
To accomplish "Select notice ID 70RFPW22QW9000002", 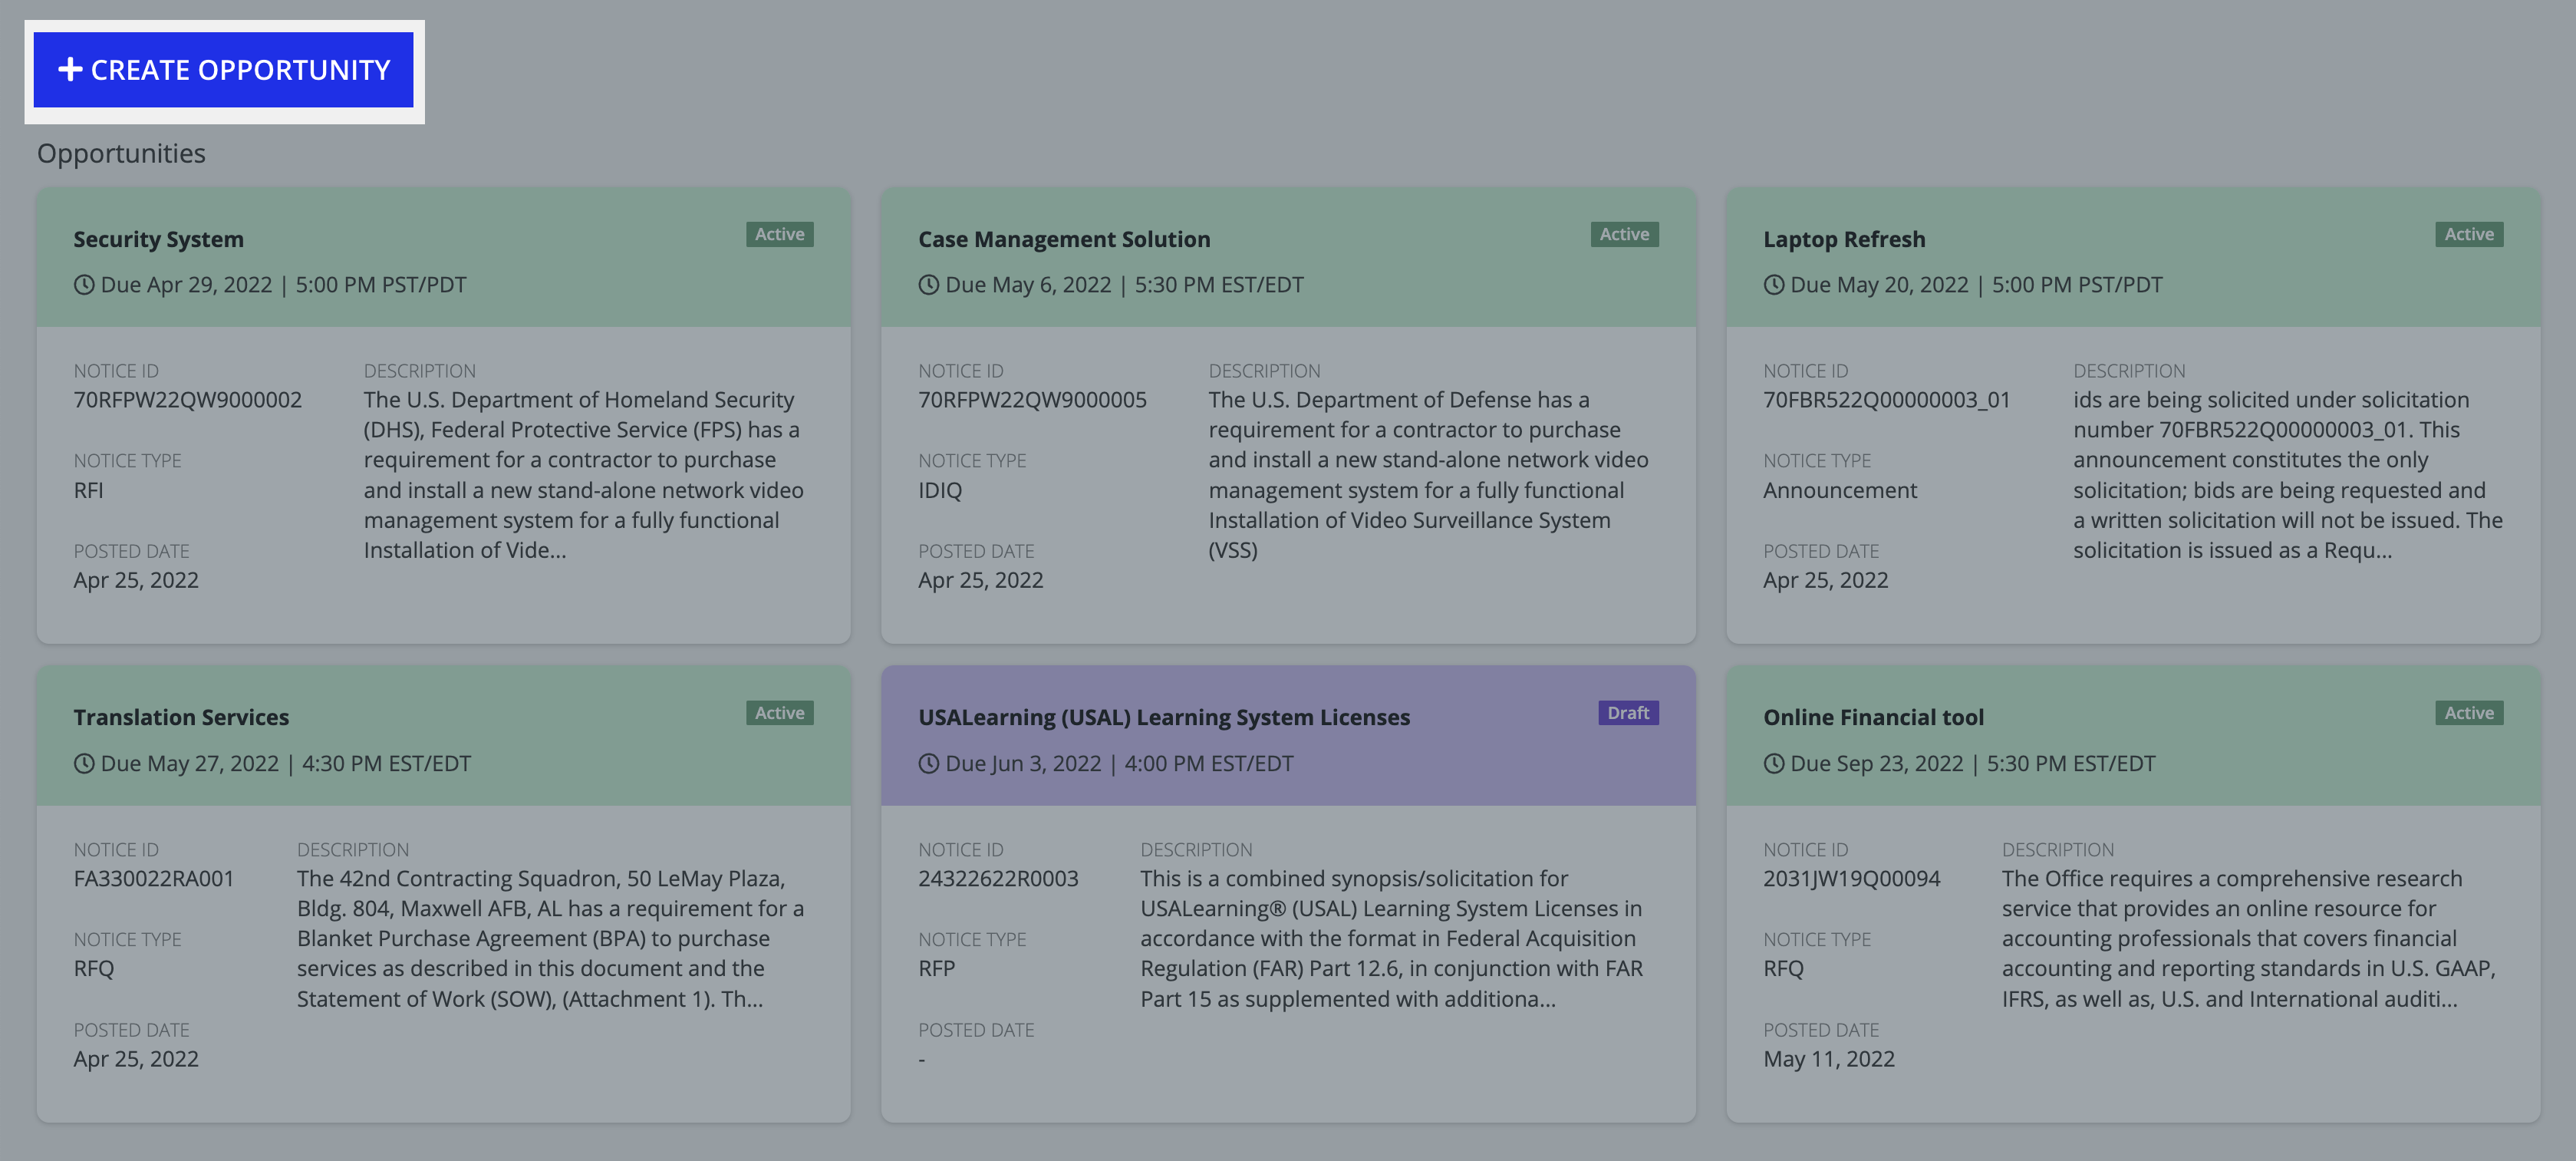I will pyautogui.click(x=187, y=400).
